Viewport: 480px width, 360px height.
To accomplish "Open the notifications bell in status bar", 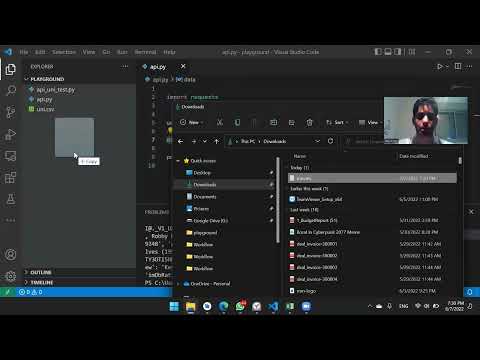I will coord(470,292).
